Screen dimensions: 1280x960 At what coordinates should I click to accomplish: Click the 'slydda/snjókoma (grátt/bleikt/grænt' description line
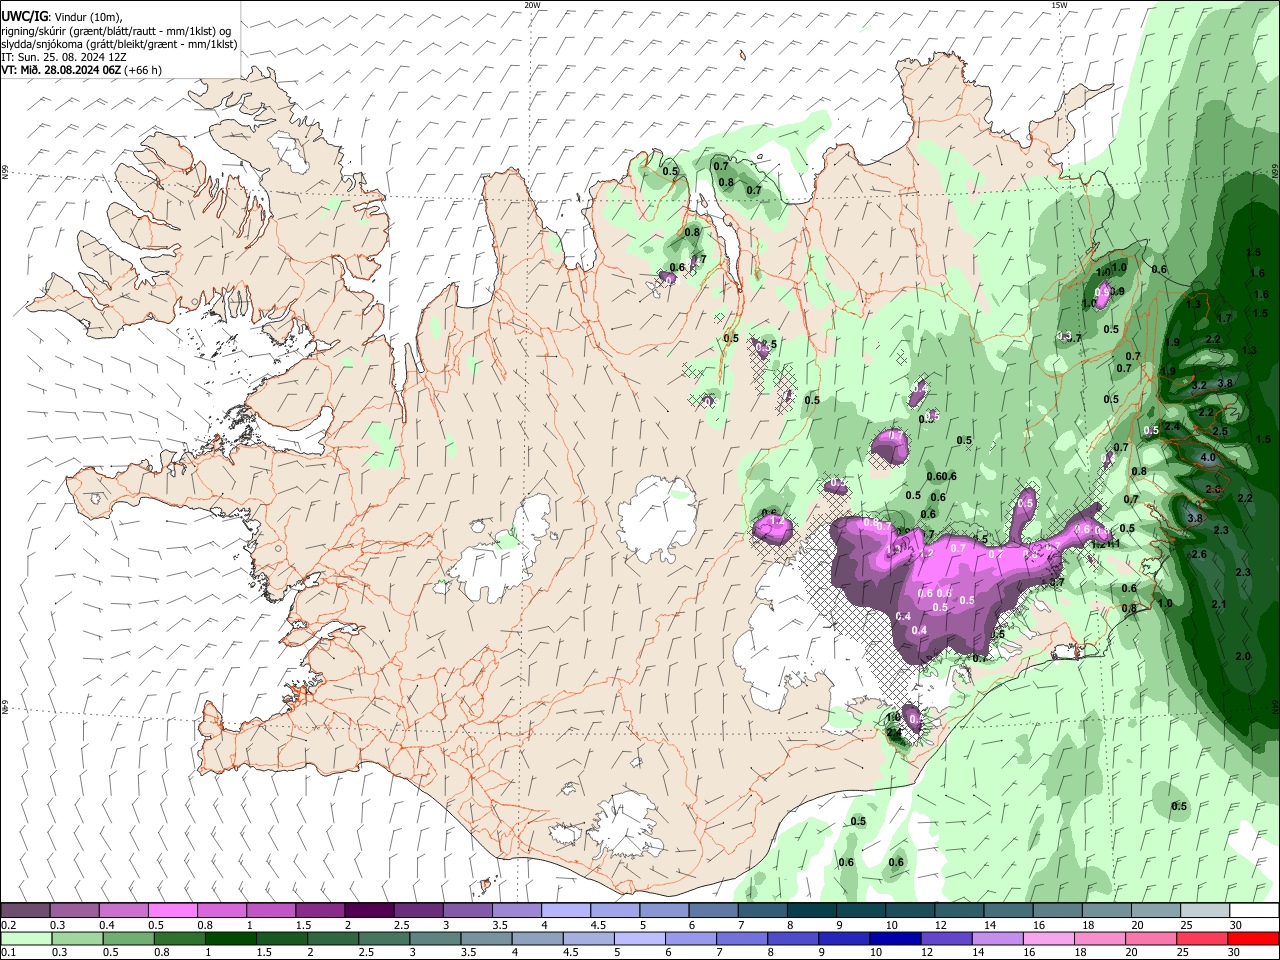[x=119, y=44]
